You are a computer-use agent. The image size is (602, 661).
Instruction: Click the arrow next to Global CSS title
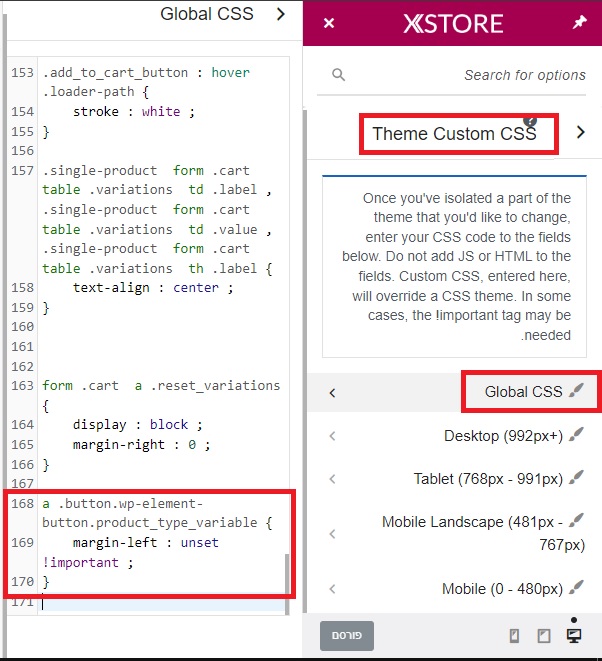pos(281,14)
